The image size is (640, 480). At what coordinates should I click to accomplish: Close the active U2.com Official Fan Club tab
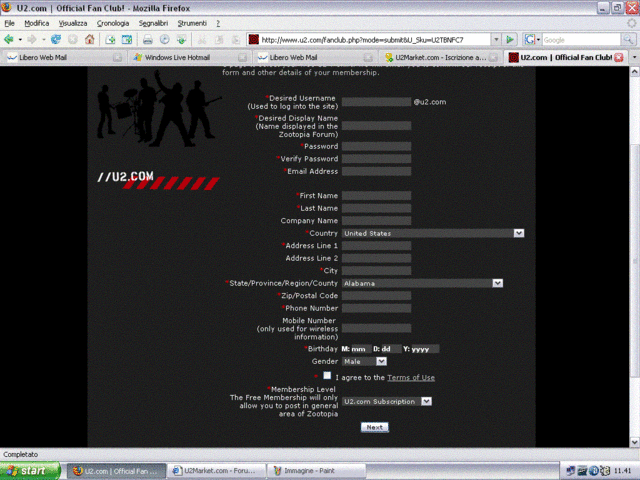(x=619, y=58)
